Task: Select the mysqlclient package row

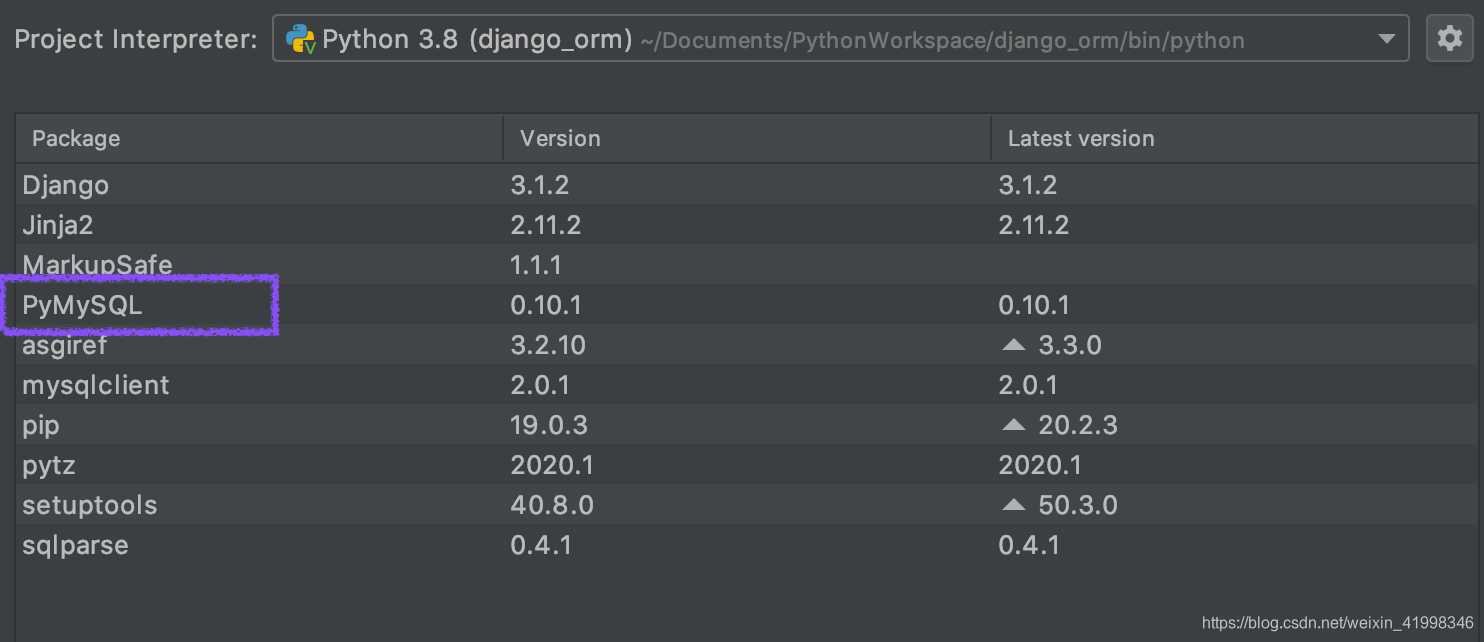Action: 95,384
